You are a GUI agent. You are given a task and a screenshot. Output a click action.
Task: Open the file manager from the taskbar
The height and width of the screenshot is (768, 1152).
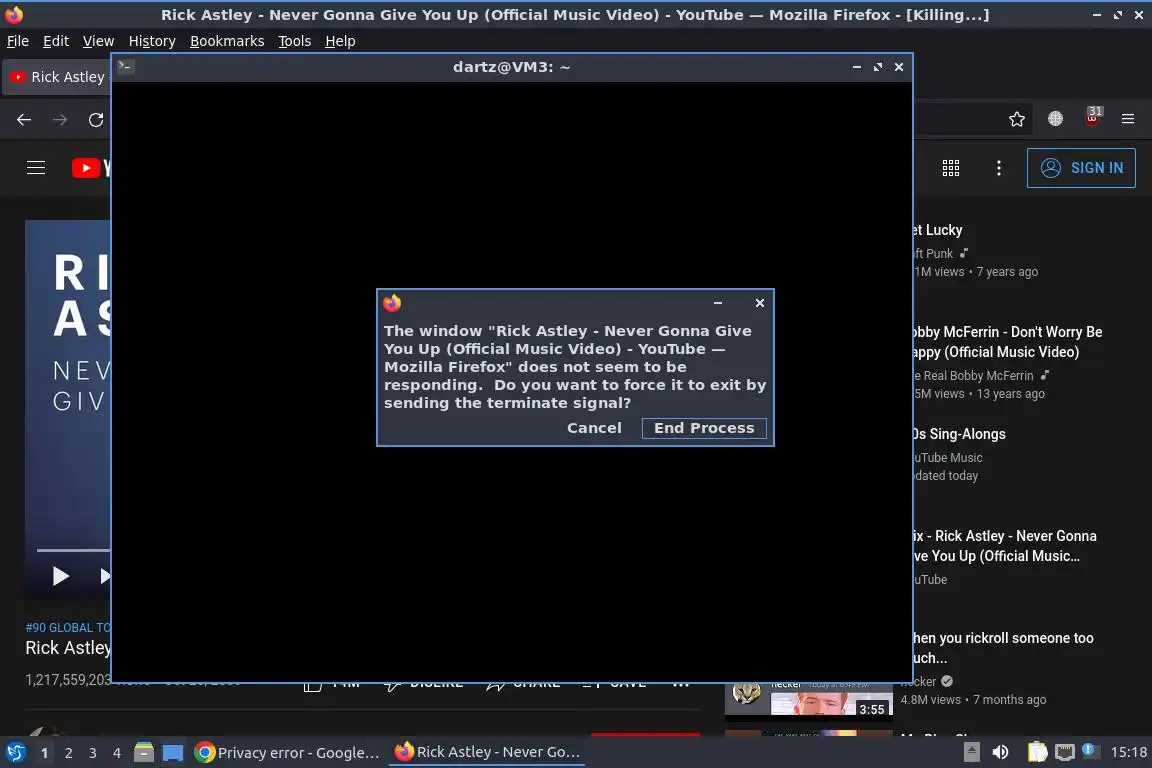144,753
